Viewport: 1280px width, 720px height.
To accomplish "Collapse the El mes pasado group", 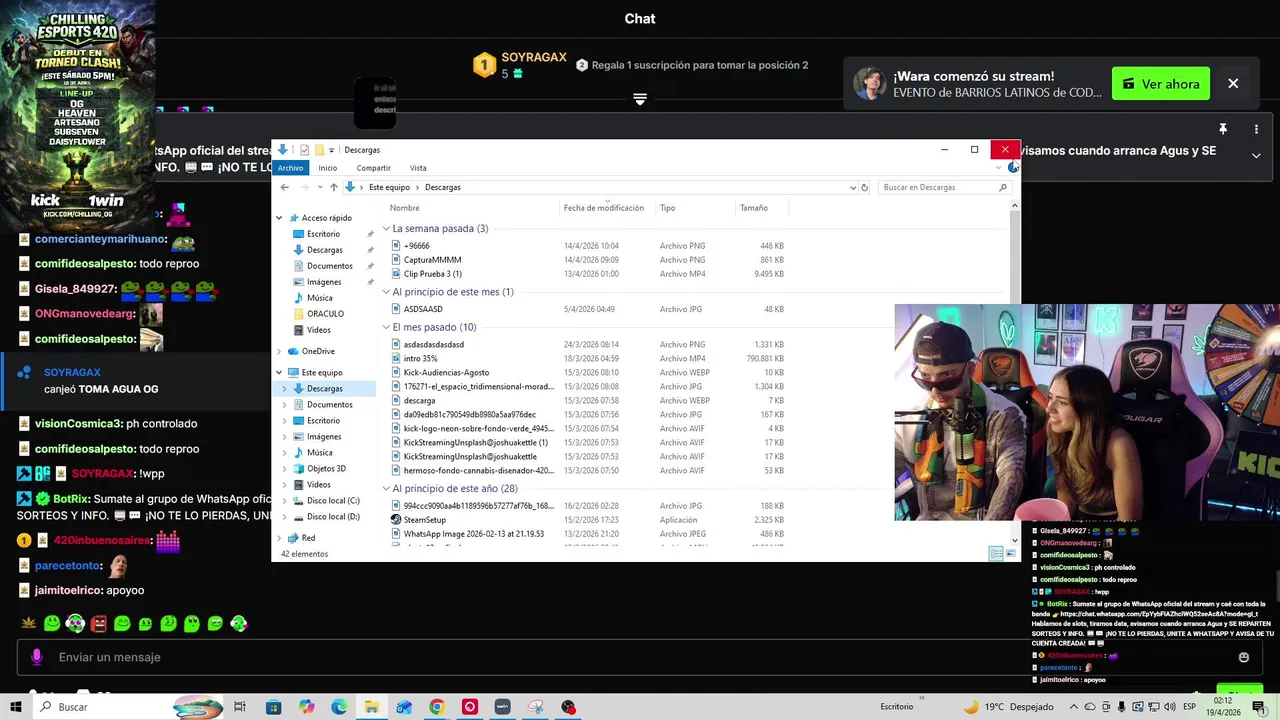I will click(x=386, y=327).
